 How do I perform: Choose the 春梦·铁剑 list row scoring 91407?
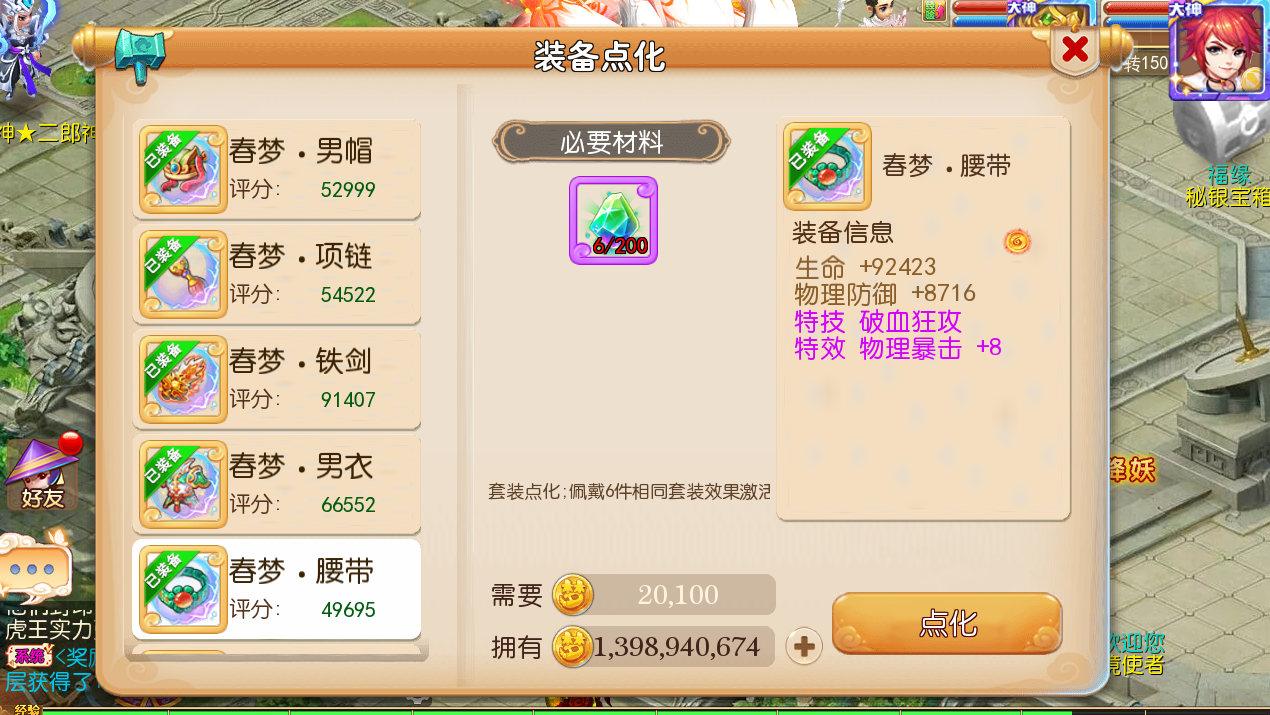277,379
